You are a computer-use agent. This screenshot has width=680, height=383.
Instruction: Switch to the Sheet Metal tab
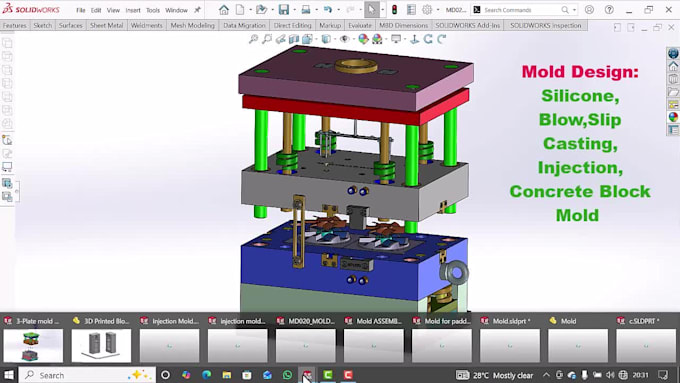click(106, 25)
